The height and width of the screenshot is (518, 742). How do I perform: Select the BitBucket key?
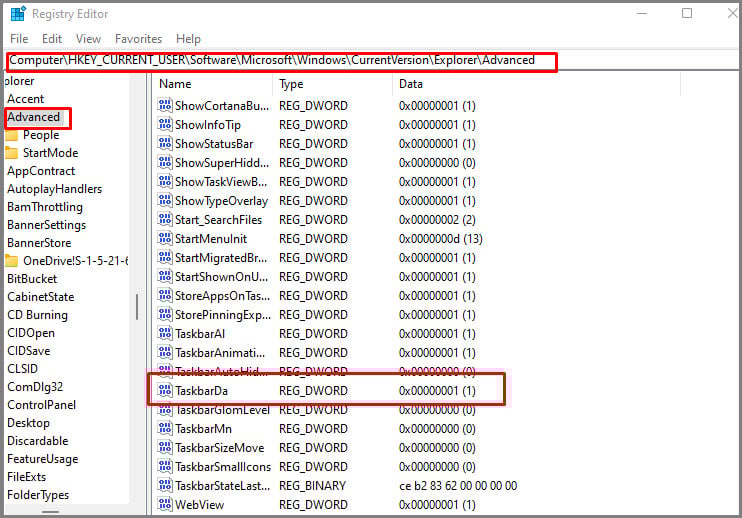pyautogui.click(x=32, y=279)
